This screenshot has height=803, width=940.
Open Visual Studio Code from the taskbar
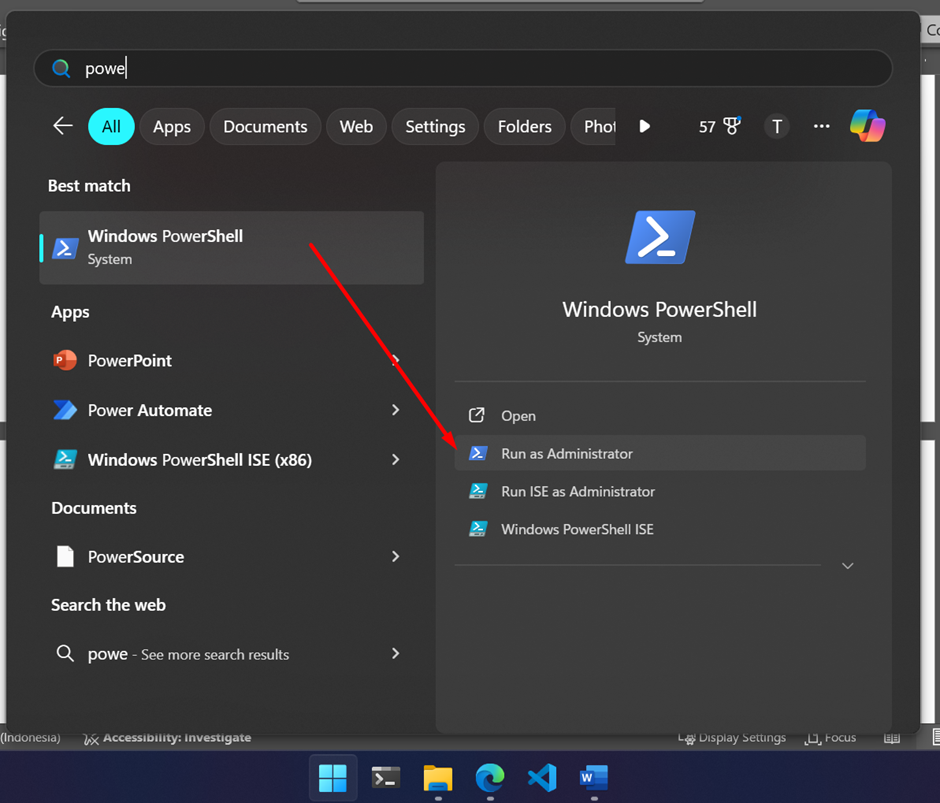tap(542, 778)
